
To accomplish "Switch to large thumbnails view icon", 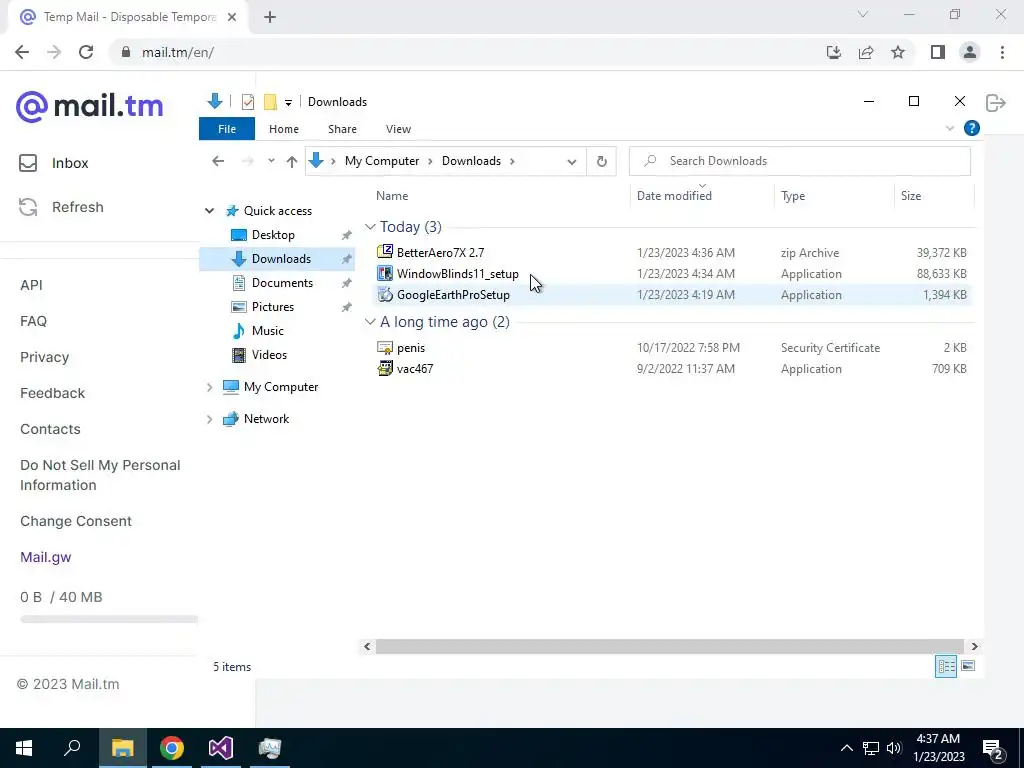I will [968, 666].
